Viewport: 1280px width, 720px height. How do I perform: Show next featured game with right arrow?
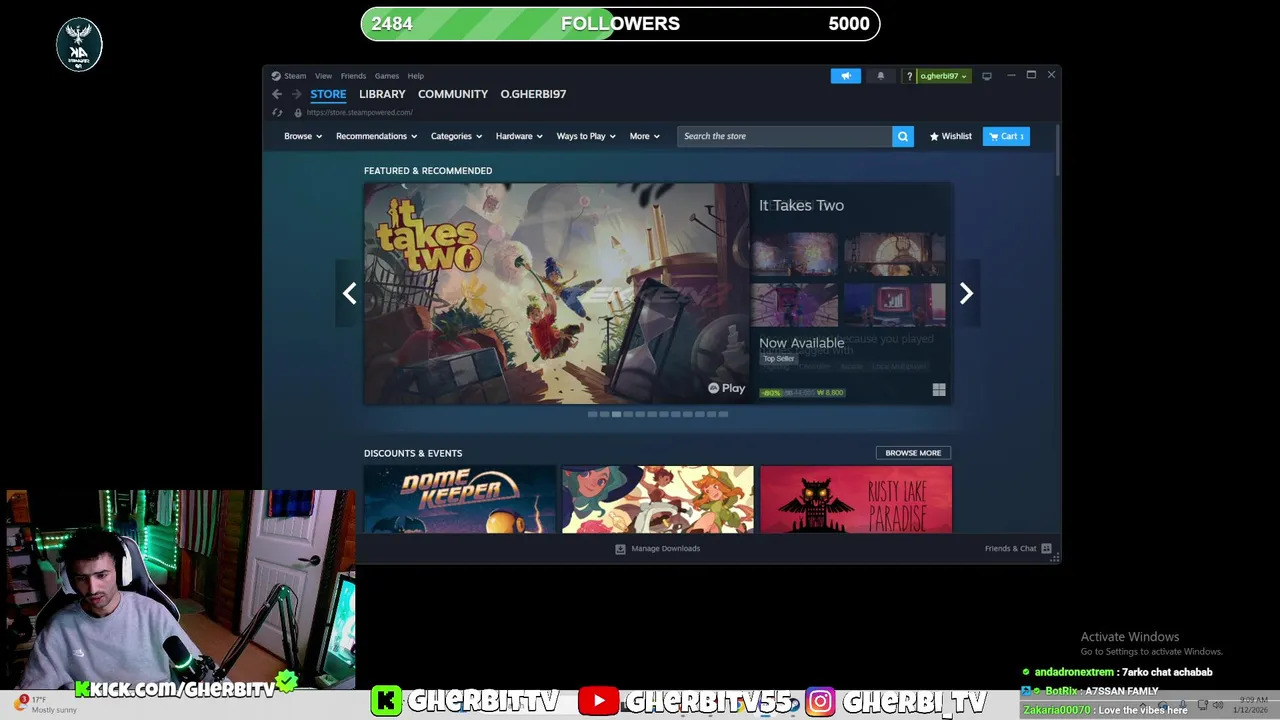click(966, 293)
